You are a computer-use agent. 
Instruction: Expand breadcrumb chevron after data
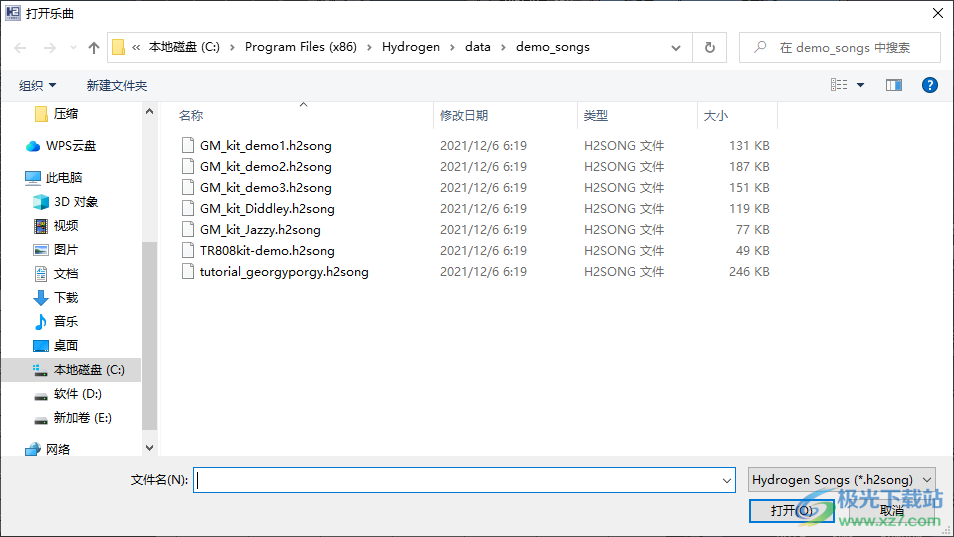[503, 47]
